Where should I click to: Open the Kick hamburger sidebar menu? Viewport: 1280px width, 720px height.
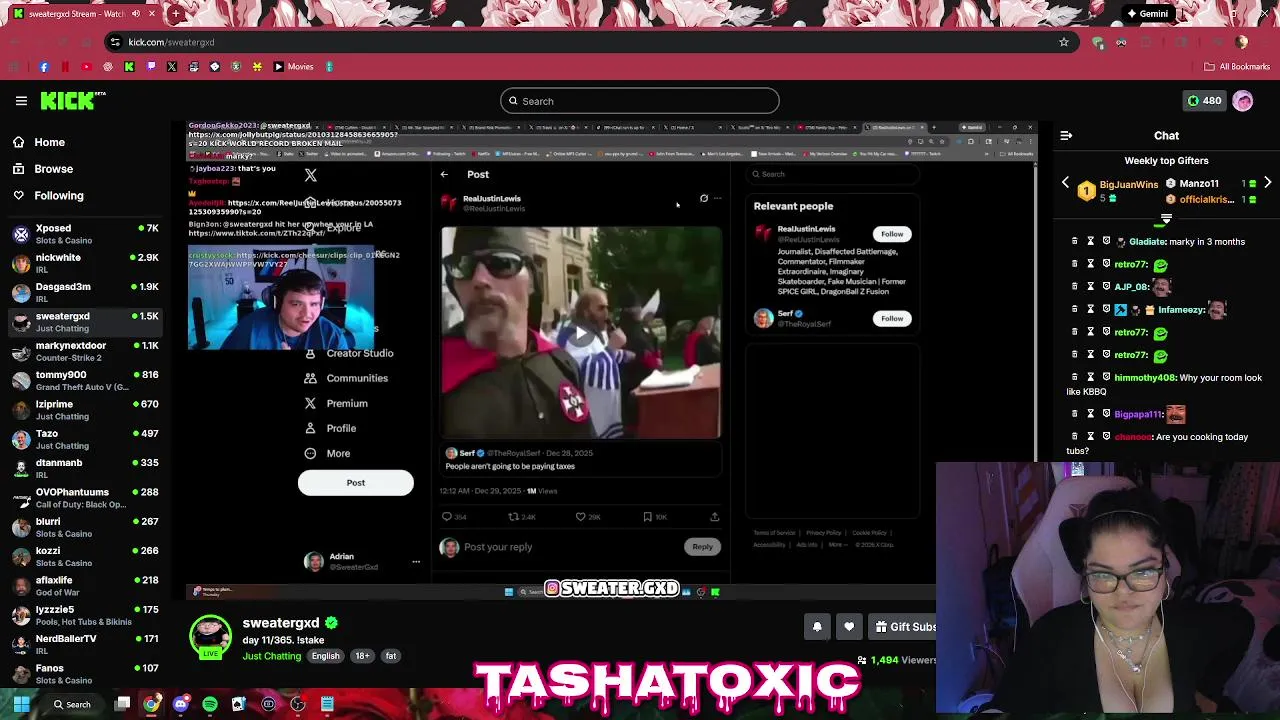21,101
